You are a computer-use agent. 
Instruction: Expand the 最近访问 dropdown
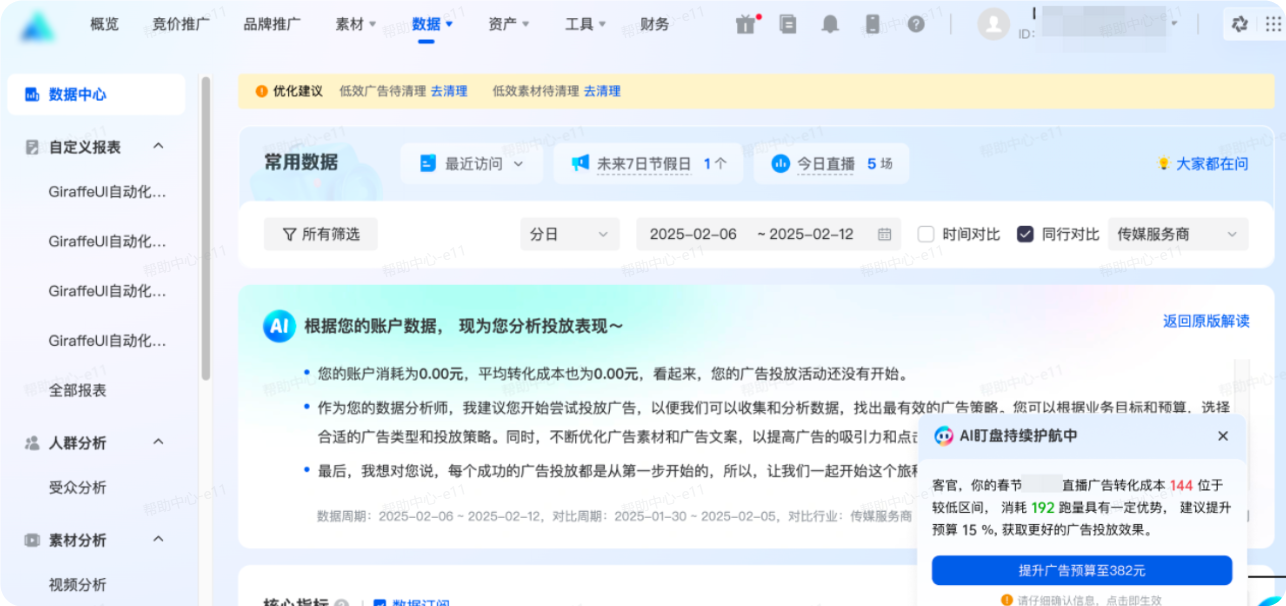tap(518, 164)
